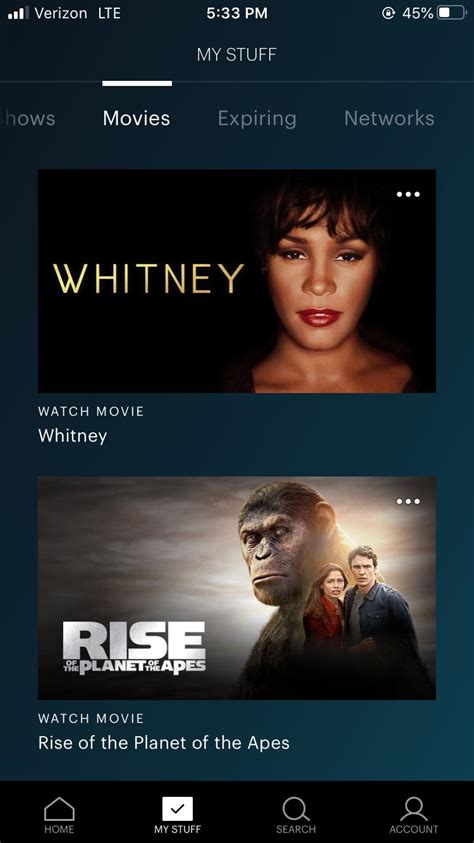Switch to the Movies tab
Screen dimensions: 474x843
(x=137, y=118)
